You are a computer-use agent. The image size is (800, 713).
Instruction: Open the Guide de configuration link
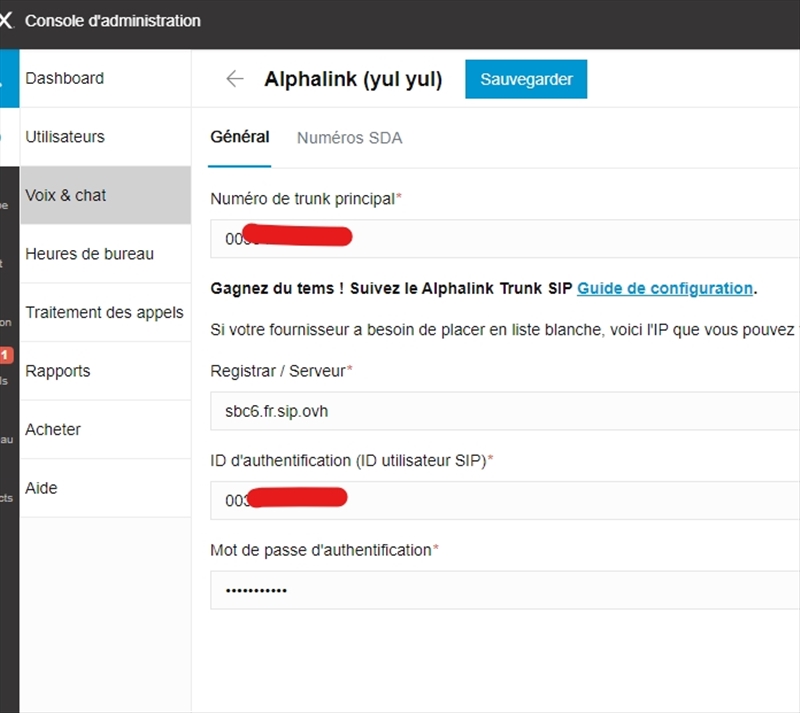coord(665,288)
